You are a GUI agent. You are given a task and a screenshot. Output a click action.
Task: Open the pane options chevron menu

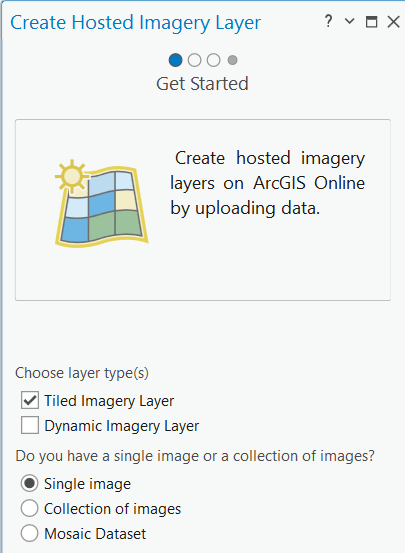(x=349, y=21)
